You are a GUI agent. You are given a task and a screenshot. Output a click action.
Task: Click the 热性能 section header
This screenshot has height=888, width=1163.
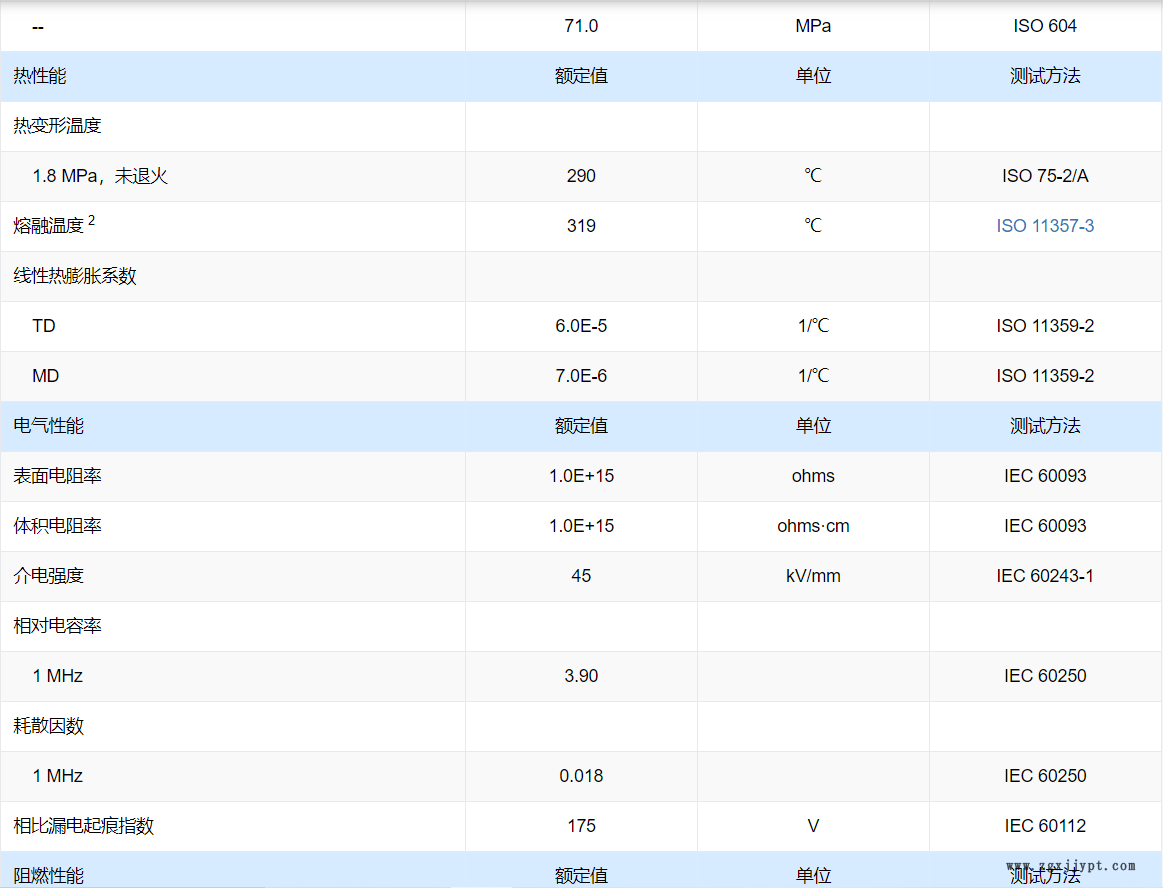[x=40, y=76]
